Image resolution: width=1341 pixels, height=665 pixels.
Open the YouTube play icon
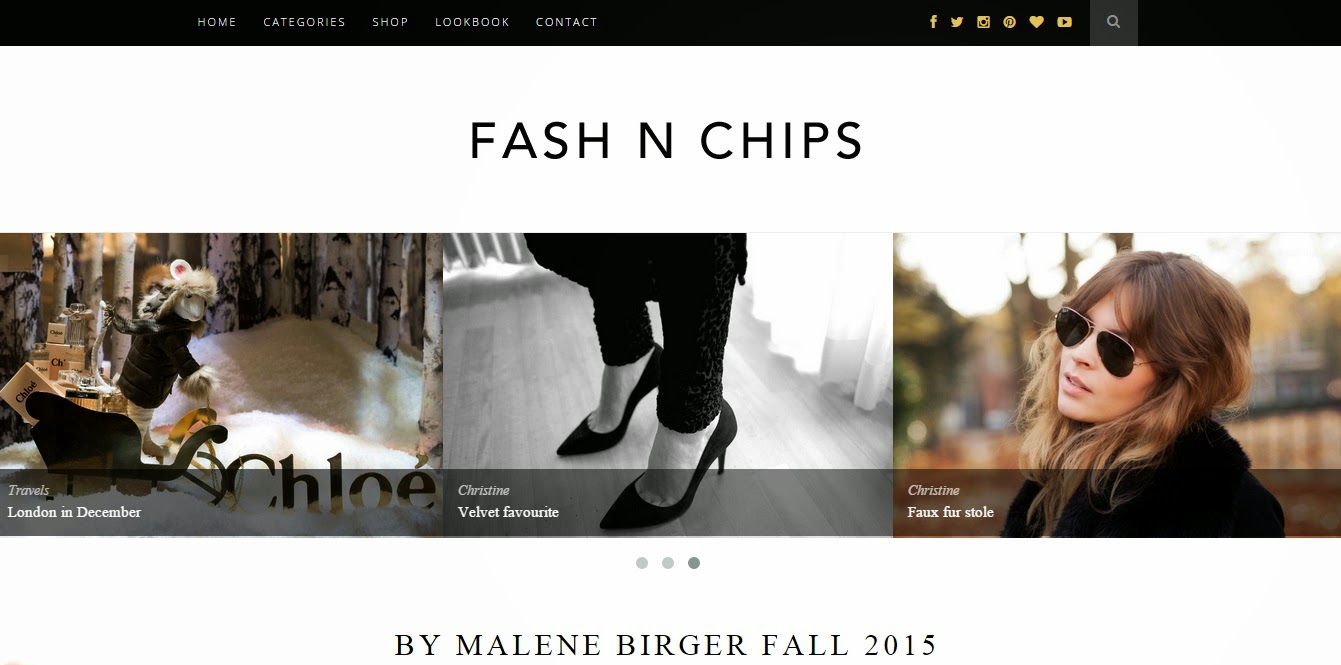point(1064,22)
